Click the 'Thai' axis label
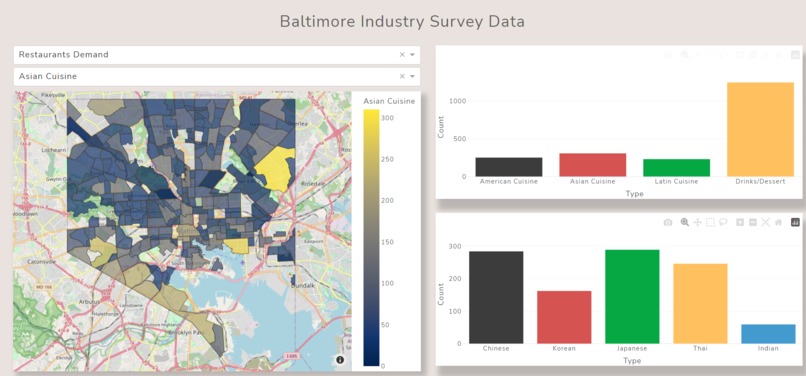This screenshot has width=806, height=376. tap(700, 348)
